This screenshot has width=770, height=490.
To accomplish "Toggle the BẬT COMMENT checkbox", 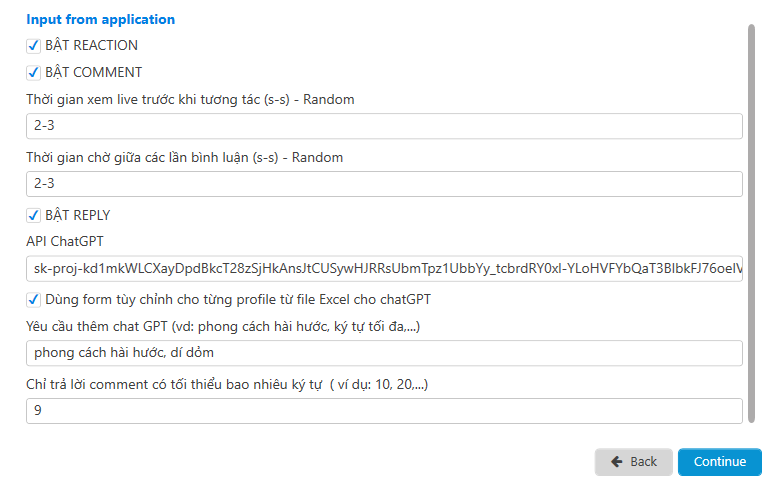I will (33, 72).
